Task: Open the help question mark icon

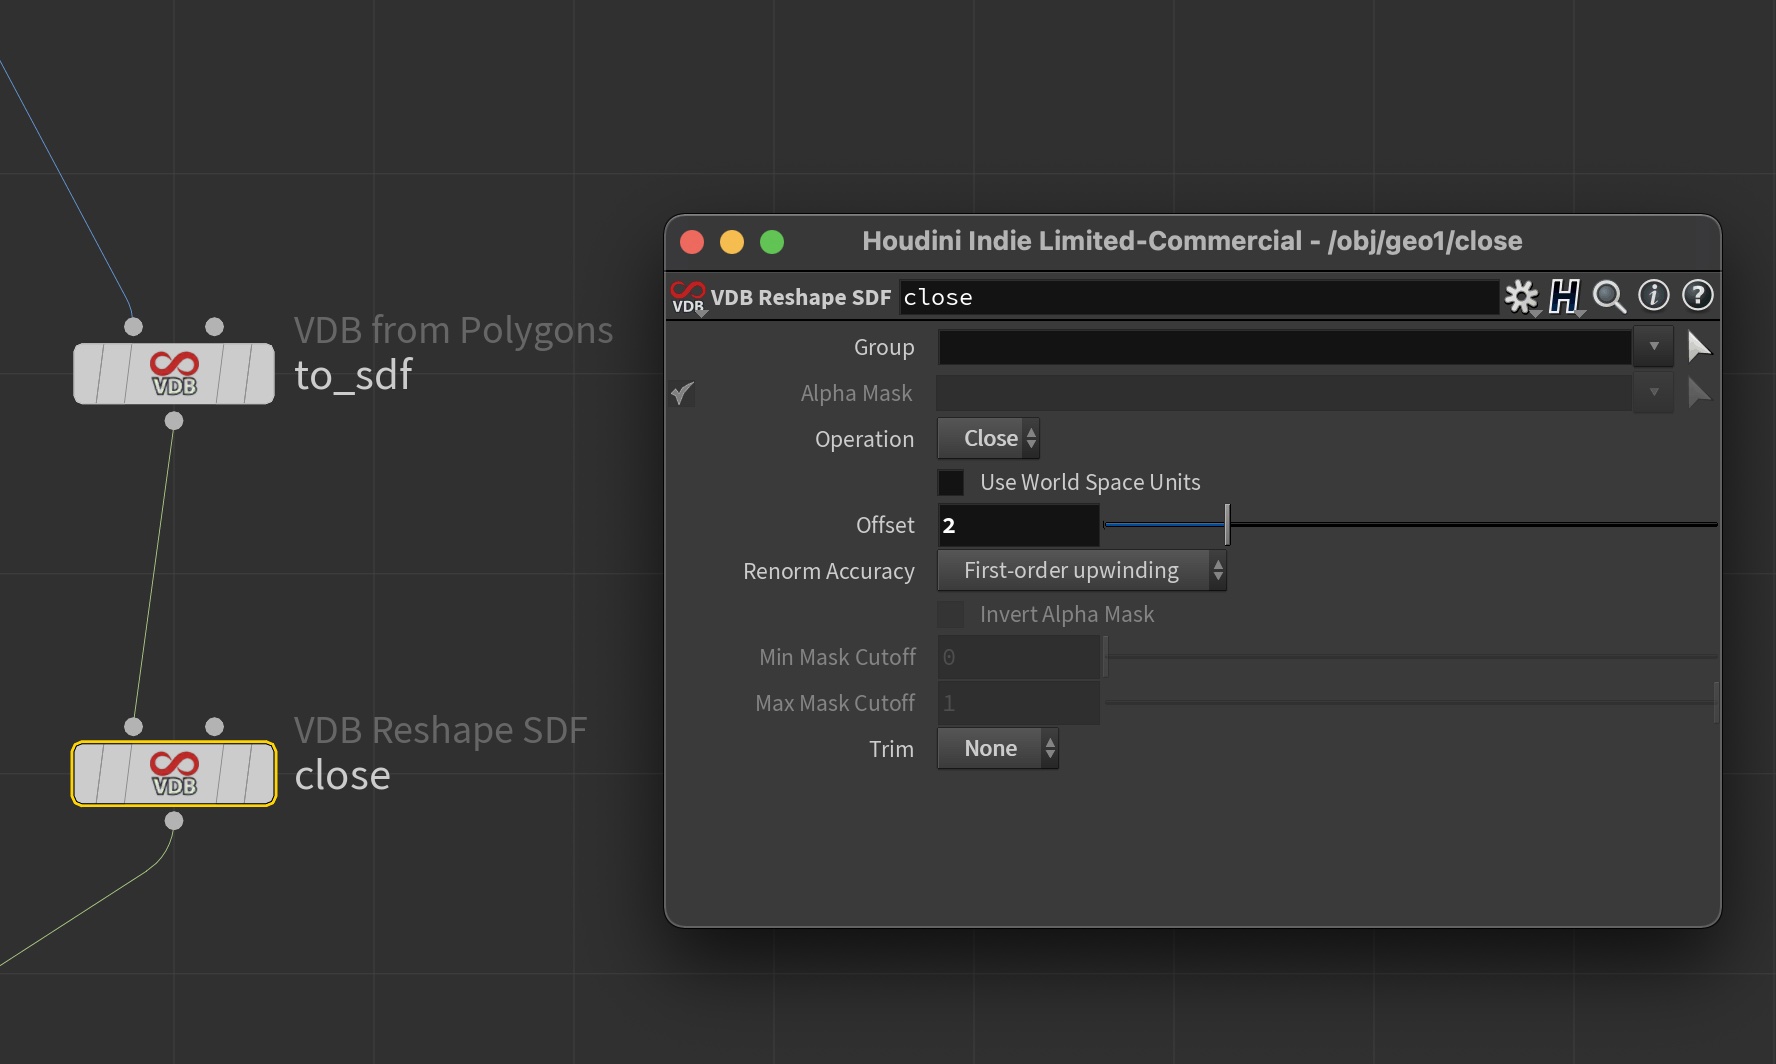Action: [1697, 295]
